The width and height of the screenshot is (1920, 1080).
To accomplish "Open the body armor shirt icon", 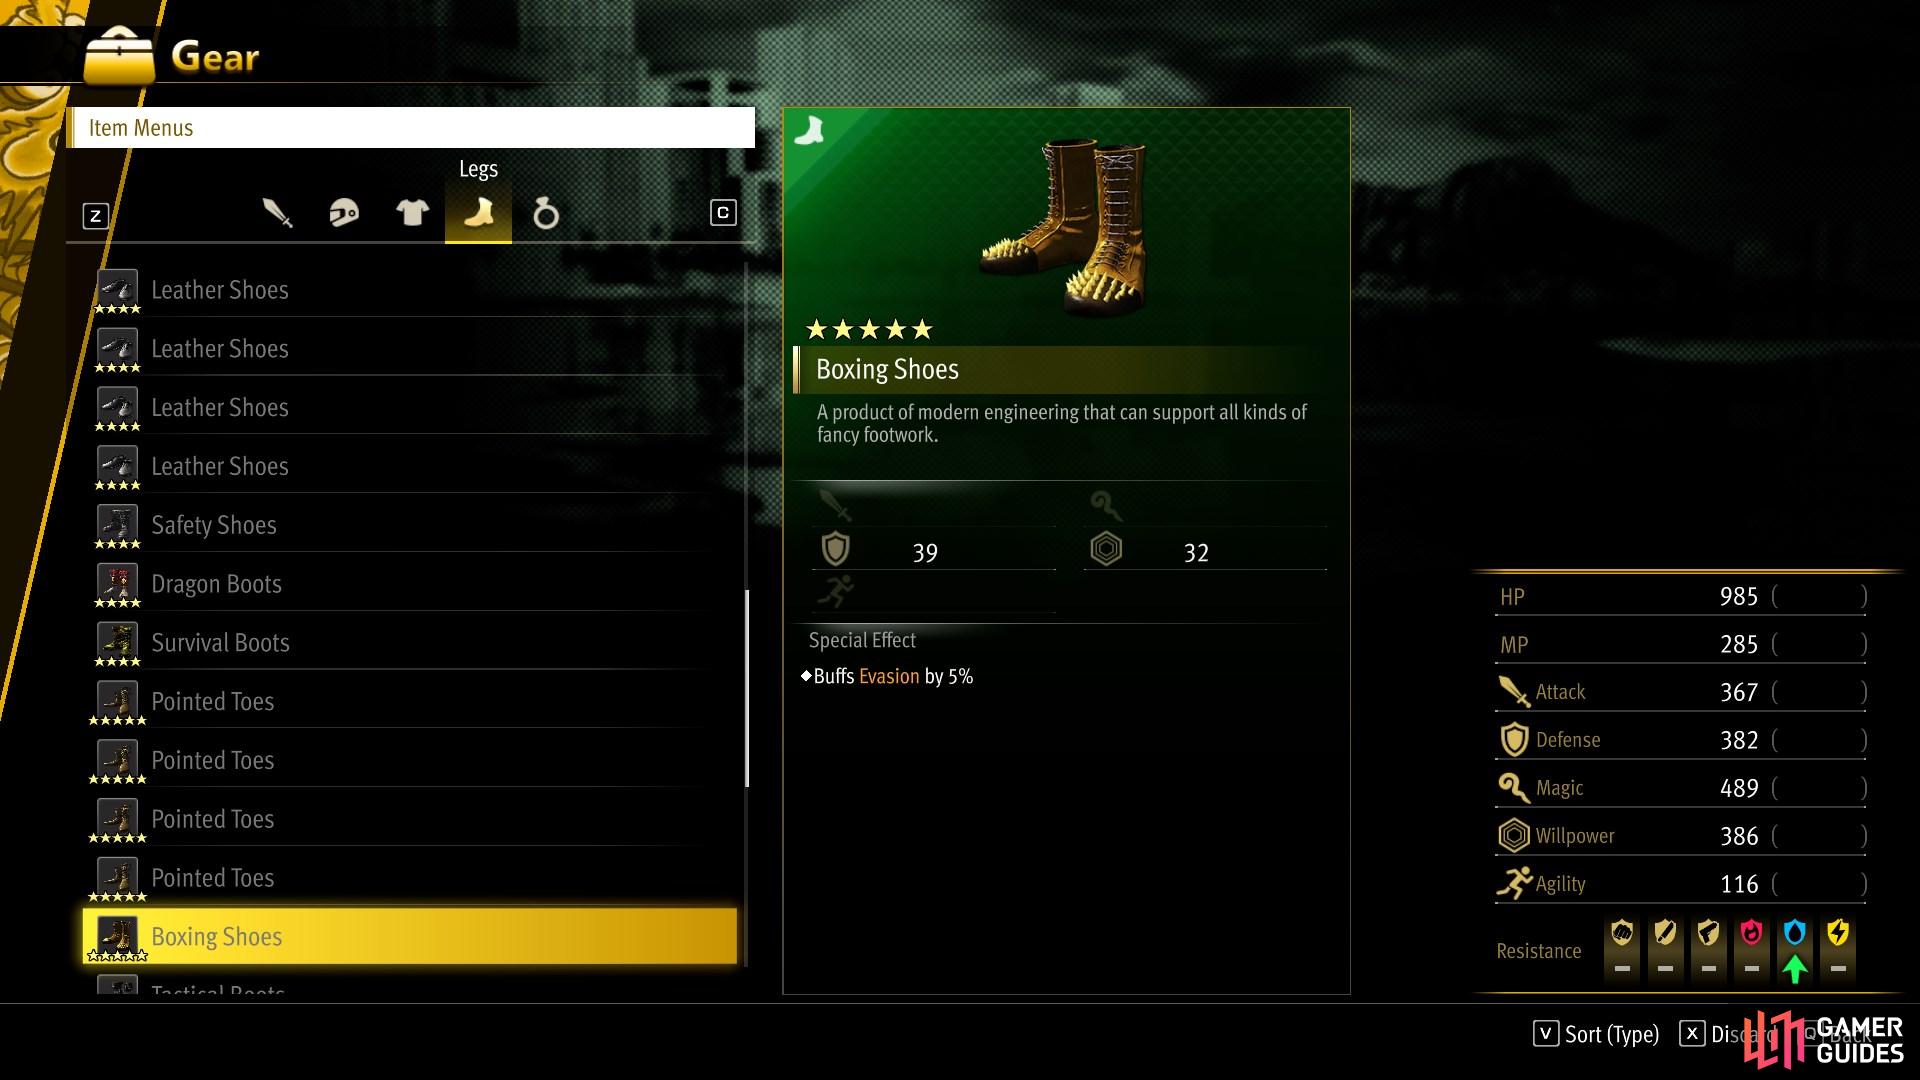I will tap(412, 213).
